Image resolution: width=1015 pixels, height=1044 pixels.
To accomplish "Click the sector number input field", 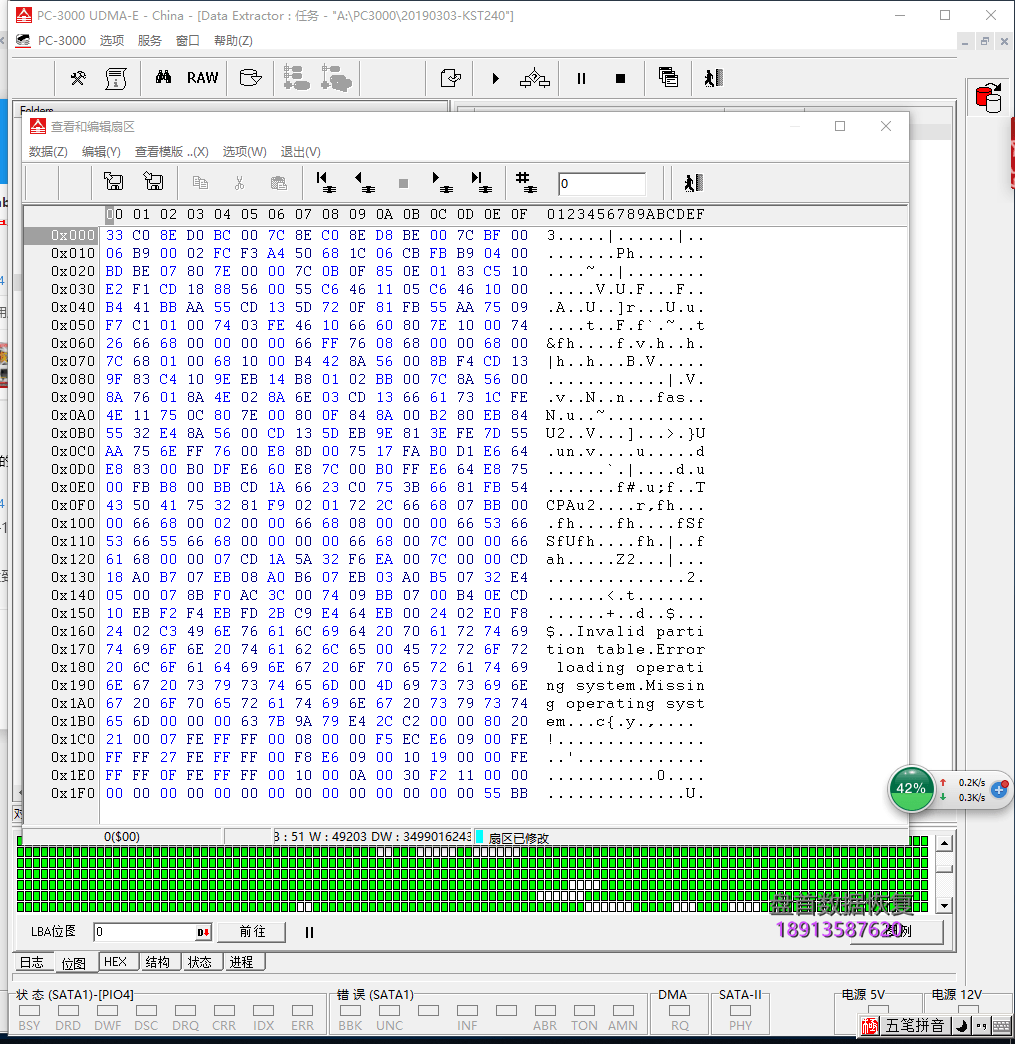I will click(602, 184).
